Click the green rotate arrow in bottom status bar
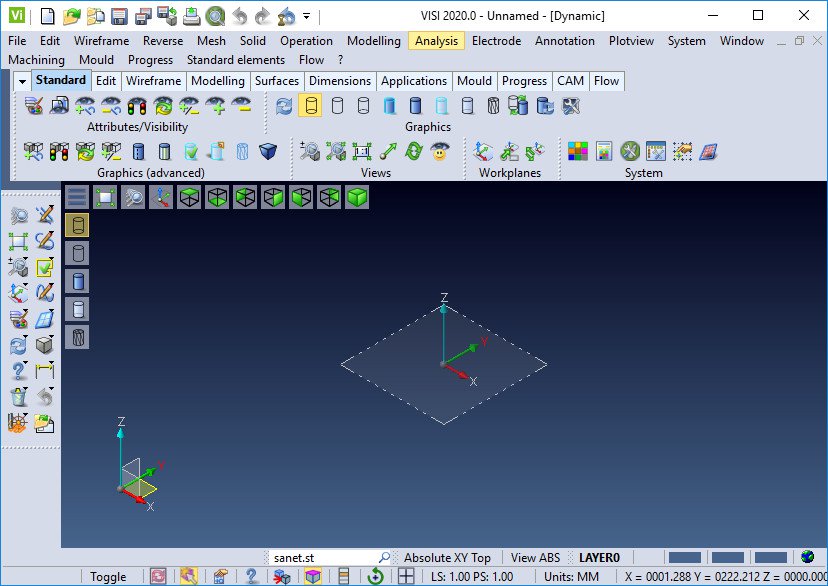The image size is (828, 586). [375, 576]
